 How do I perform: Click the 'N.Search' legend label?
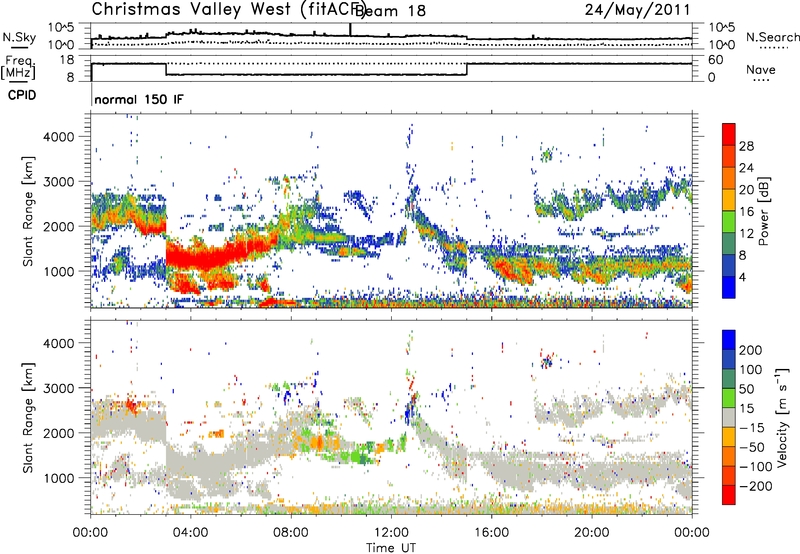click(x=772, y=37)
